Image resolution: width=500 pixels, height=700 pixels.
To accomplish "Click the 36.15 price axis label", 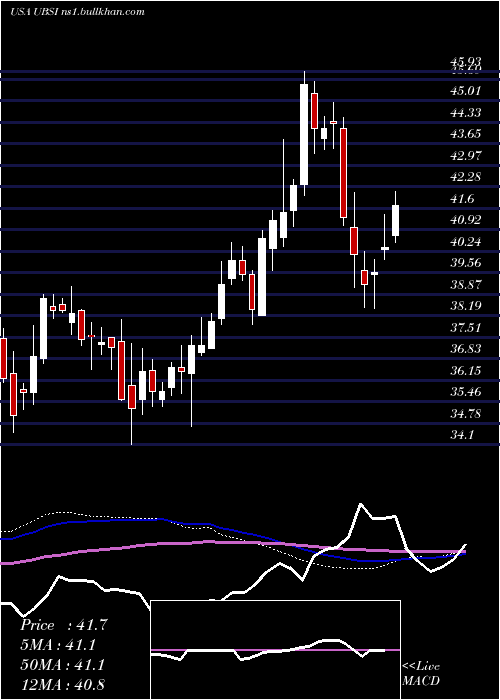I will 466,371.
